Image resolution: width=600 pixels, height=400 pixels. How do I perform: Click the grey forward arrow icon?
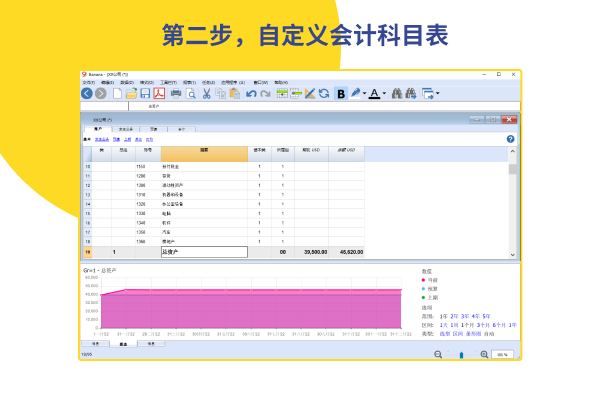(x=101, y=93)
